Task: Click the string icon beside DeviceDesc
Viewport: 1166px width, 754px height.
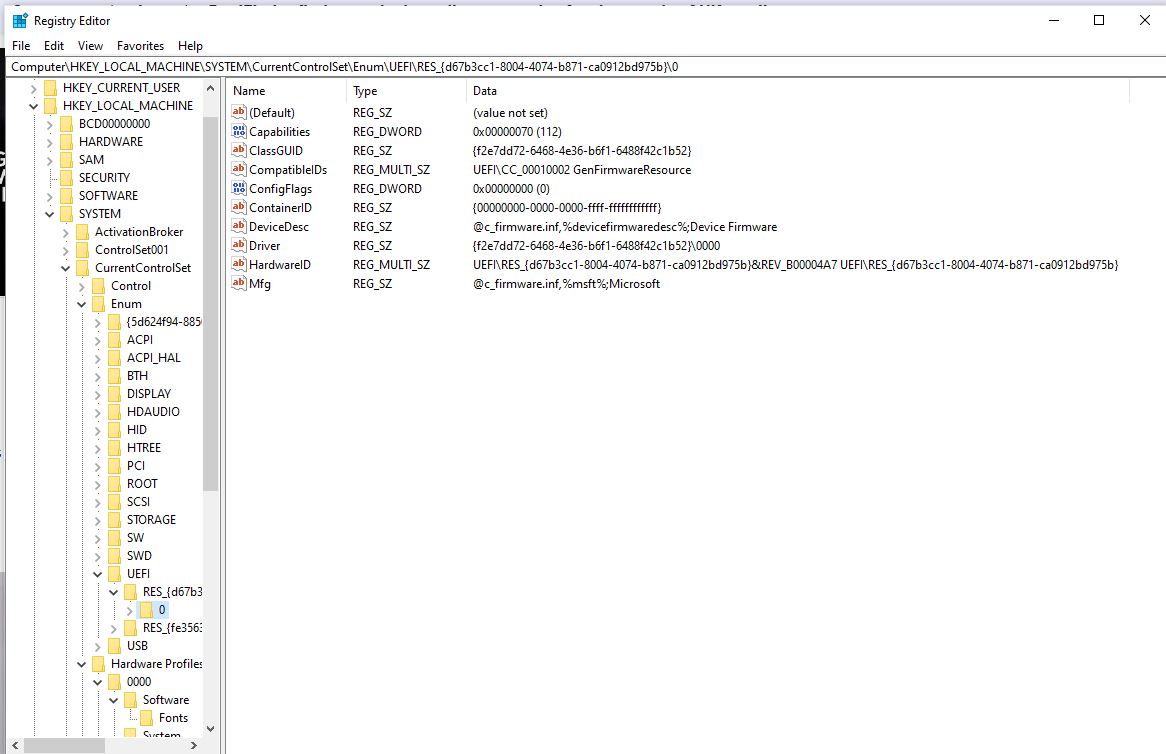Action: pyautogui.click(x=239, y=226)
